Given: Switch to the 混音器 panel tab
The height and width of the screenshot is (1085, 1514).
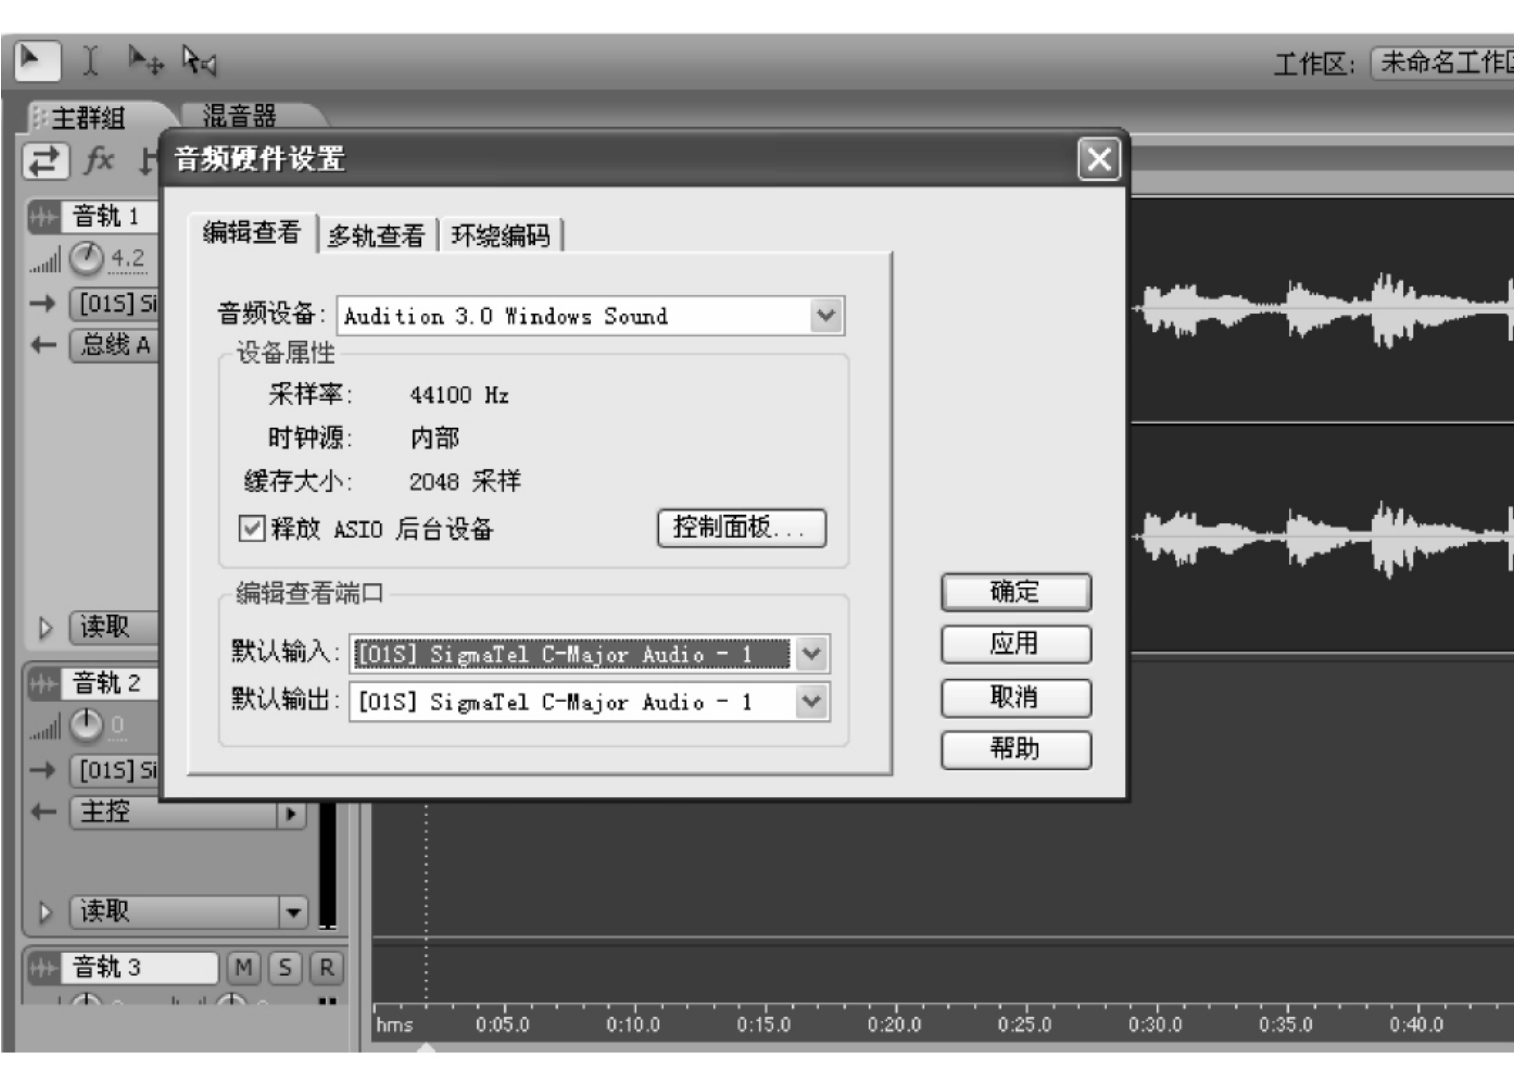Looking at the screenshot, I should coord(240,117).
